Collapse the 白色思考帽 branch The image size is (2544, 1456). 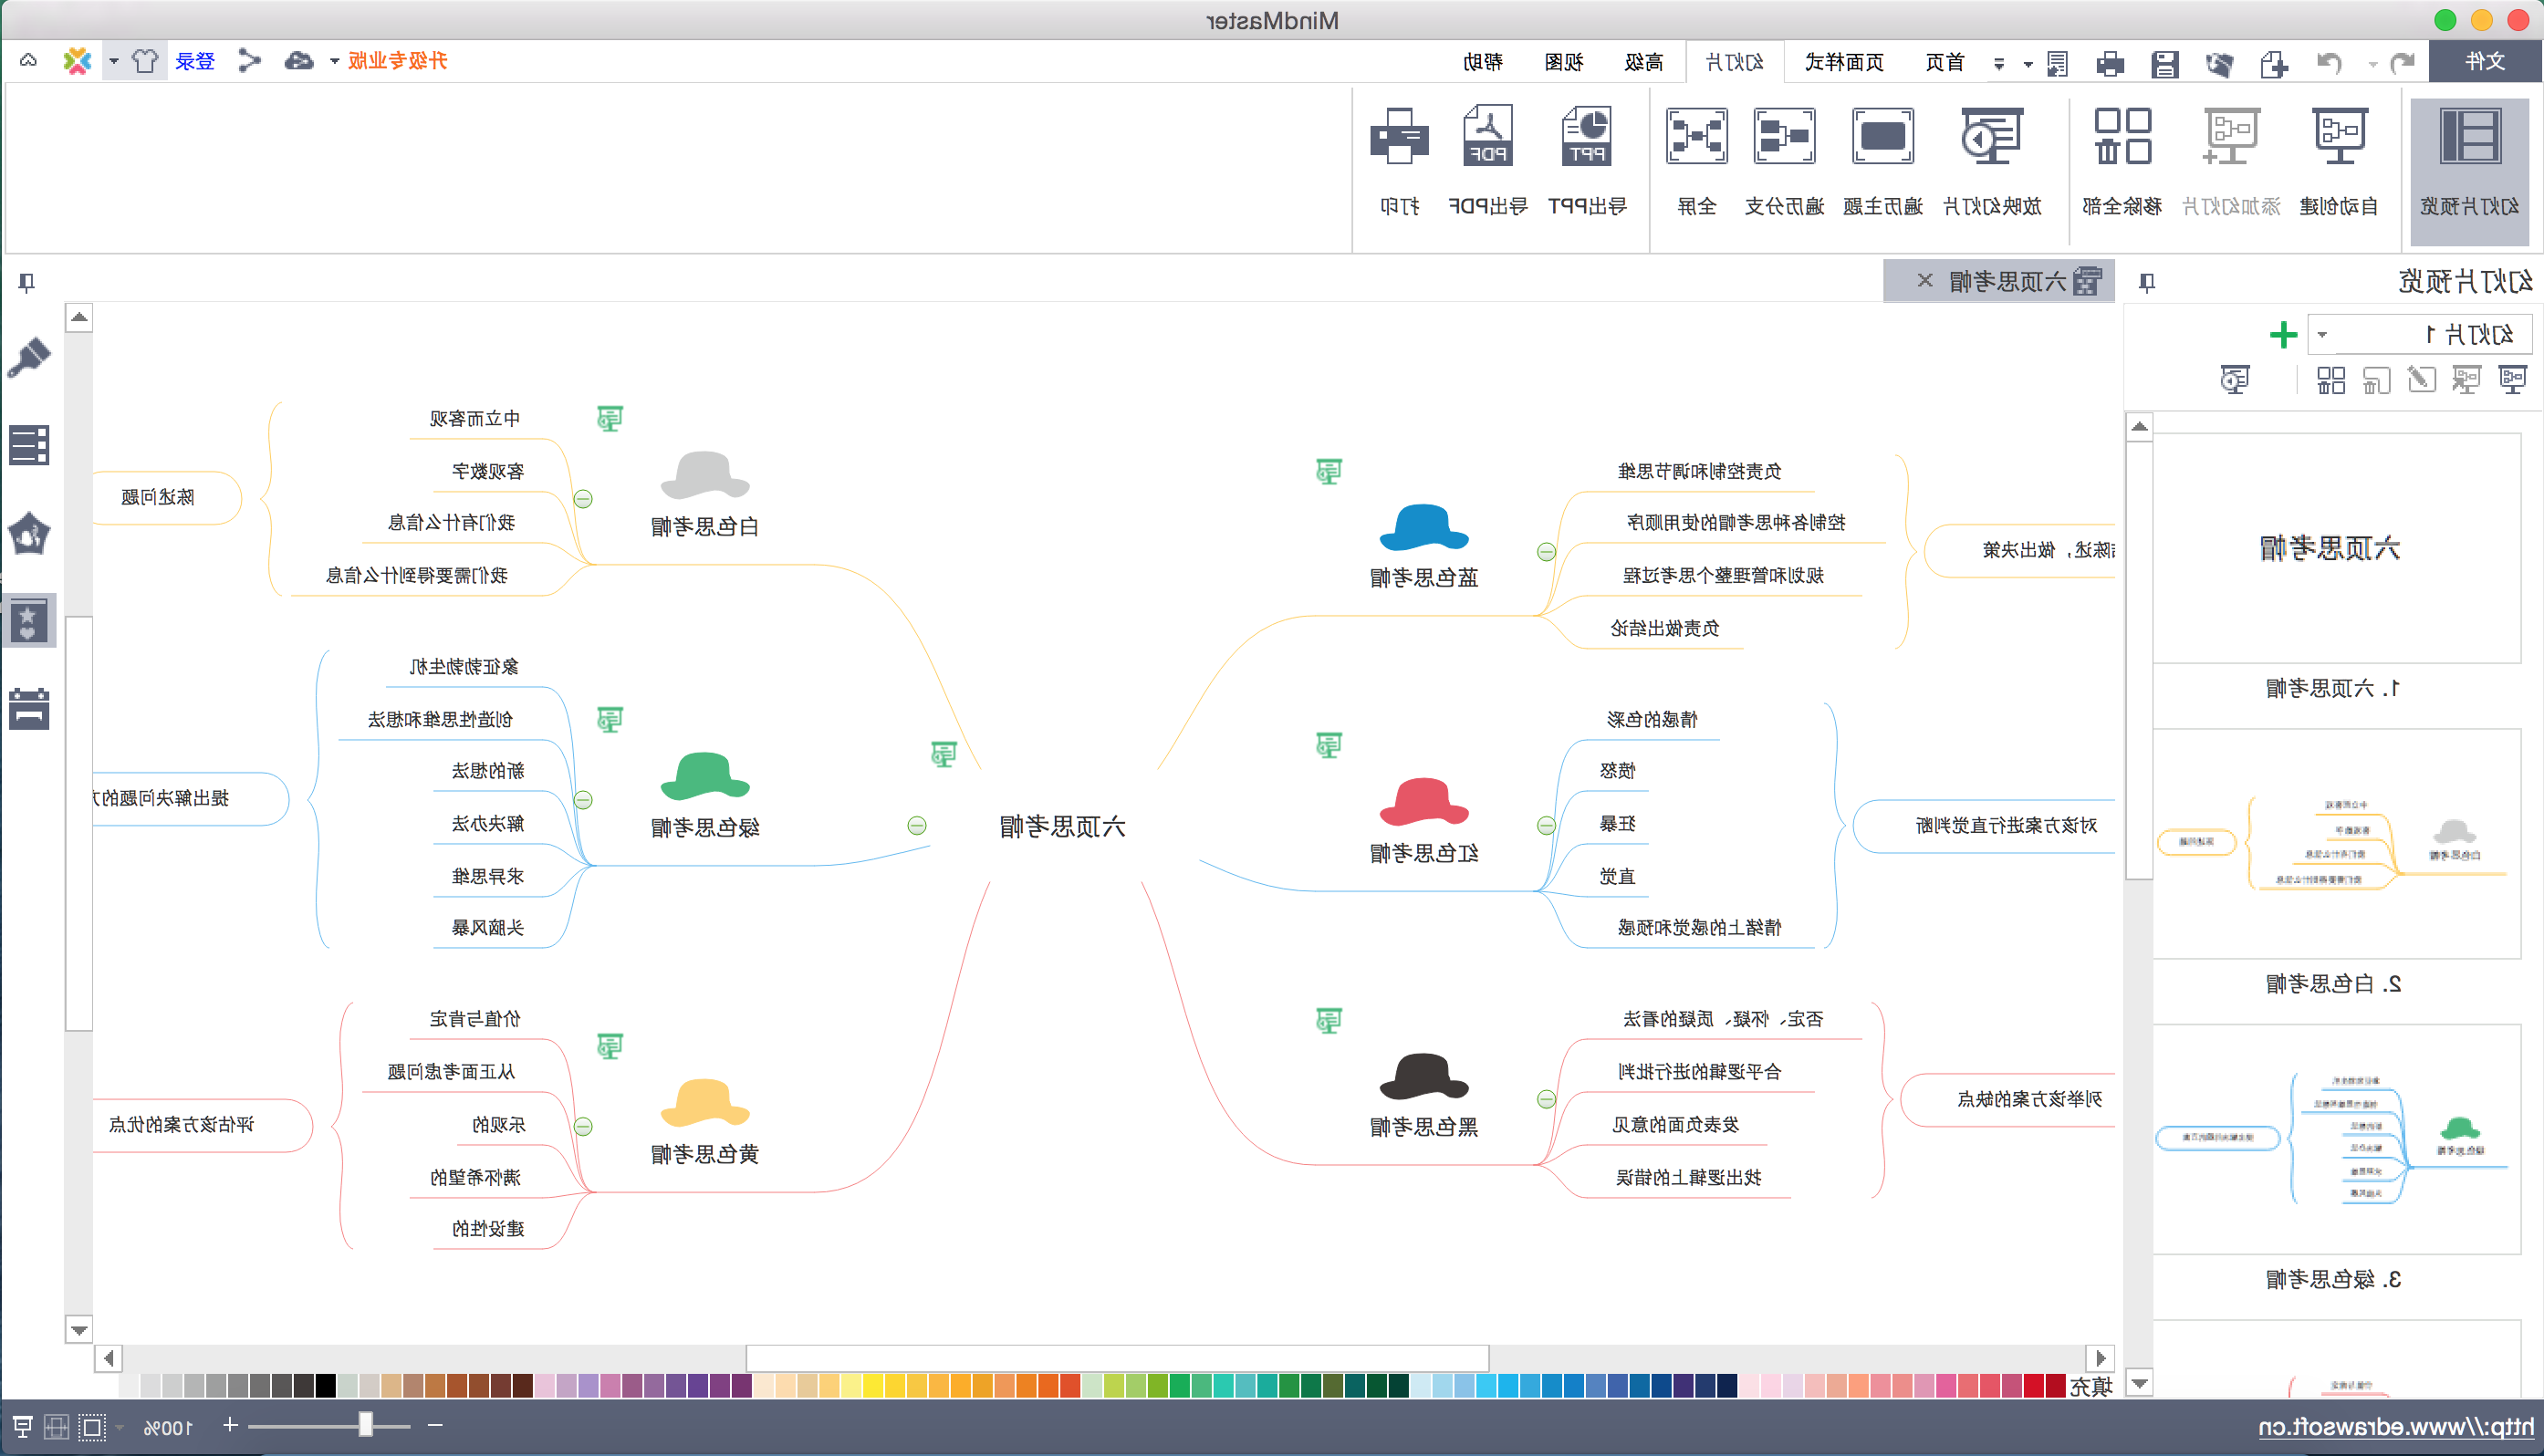pos(583,498)
